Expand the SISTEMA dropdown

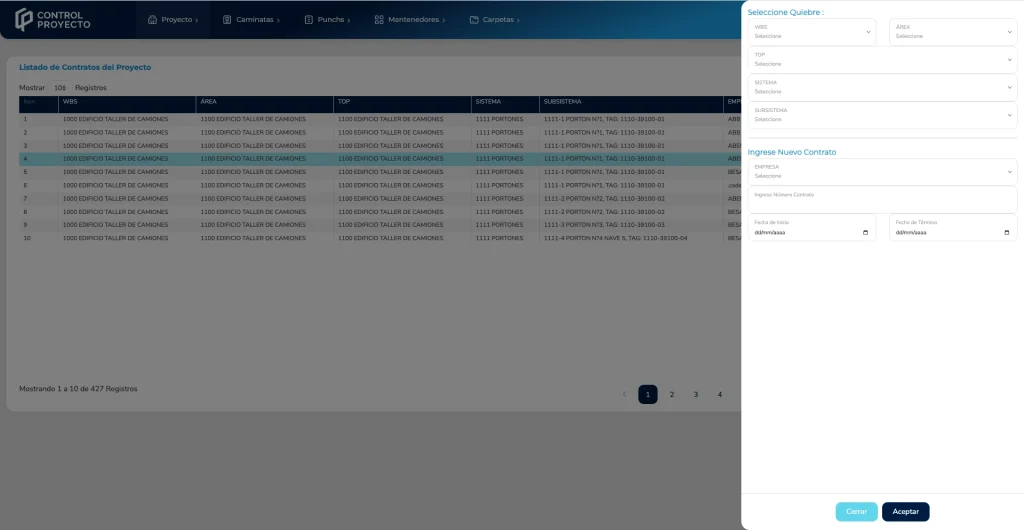point(881,87)
